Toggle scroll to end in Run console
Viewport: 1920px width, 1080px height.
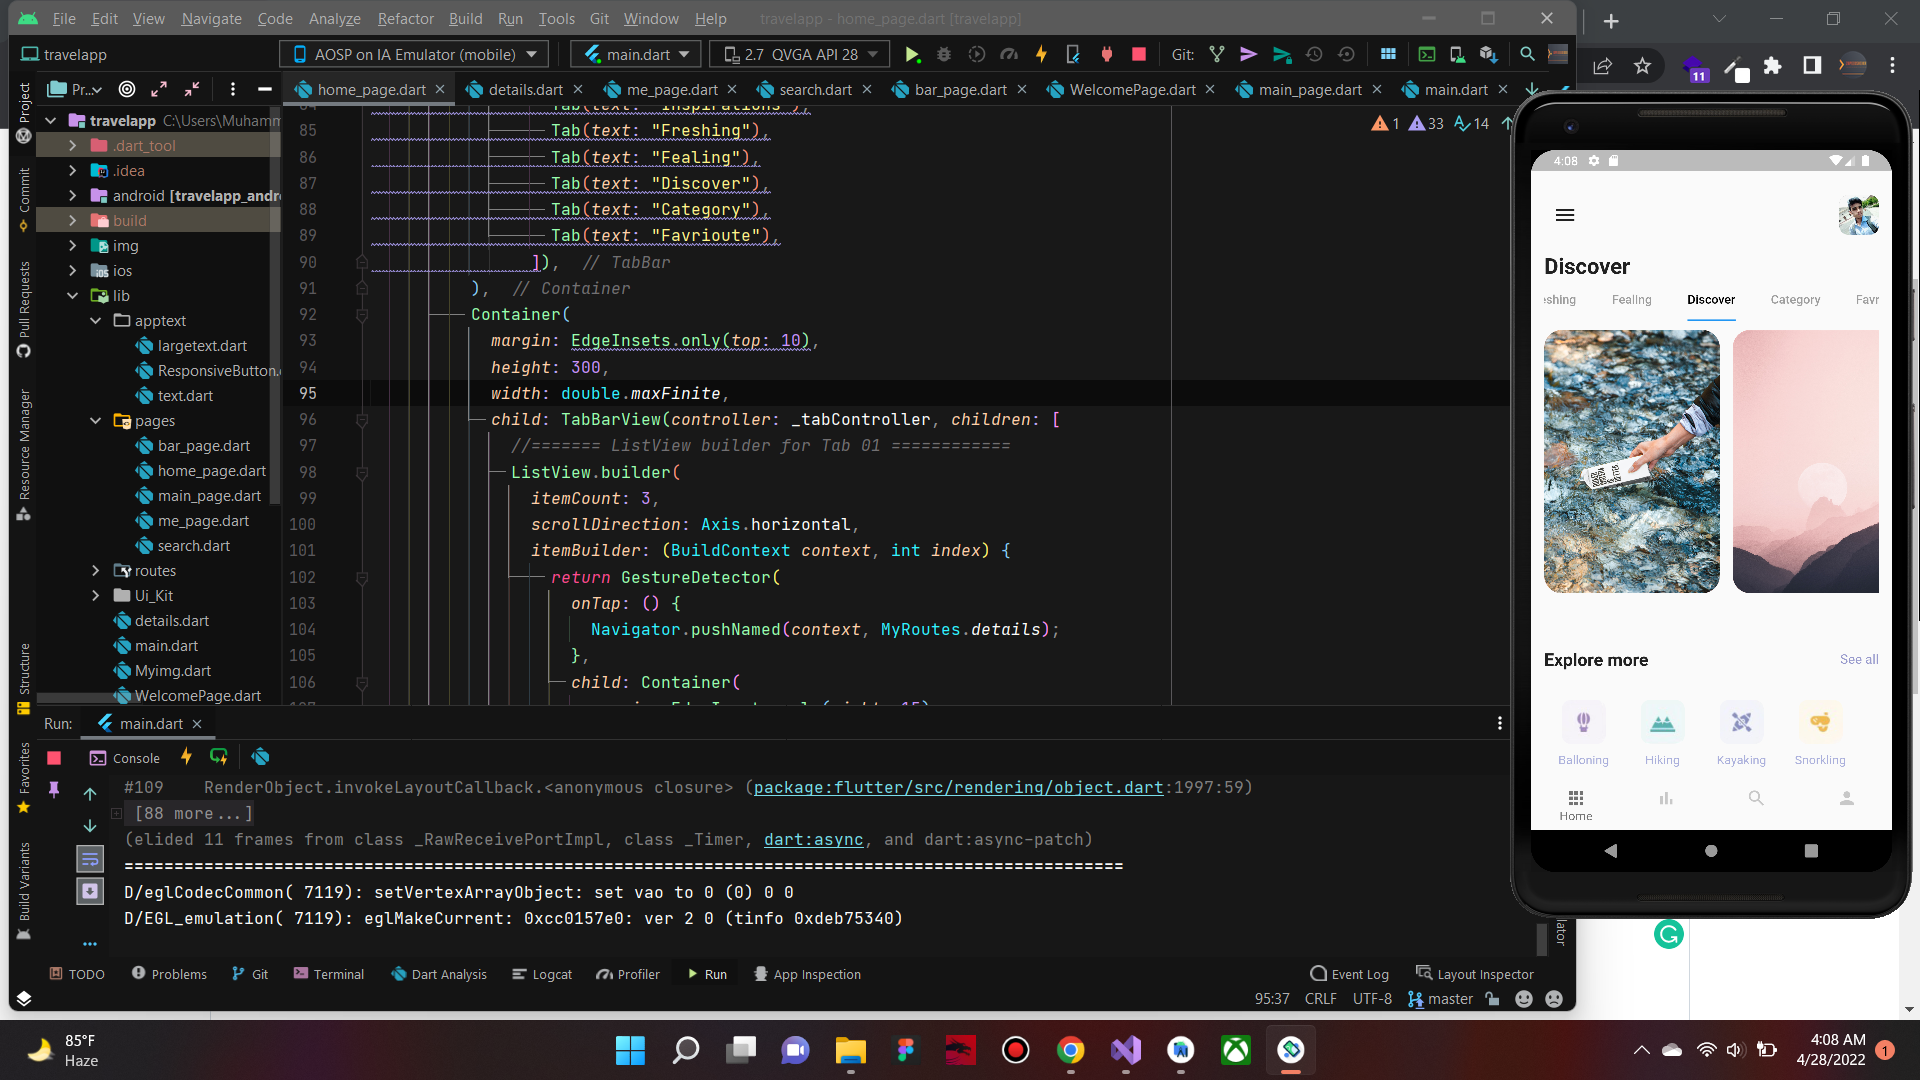tap(90, 891)
